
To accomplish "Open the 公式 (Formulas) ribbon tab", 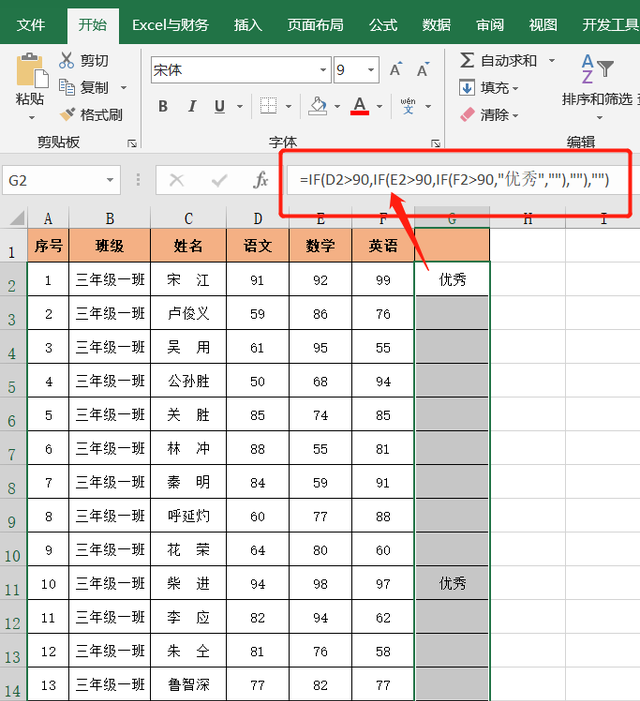I will (x=383, y=25).
